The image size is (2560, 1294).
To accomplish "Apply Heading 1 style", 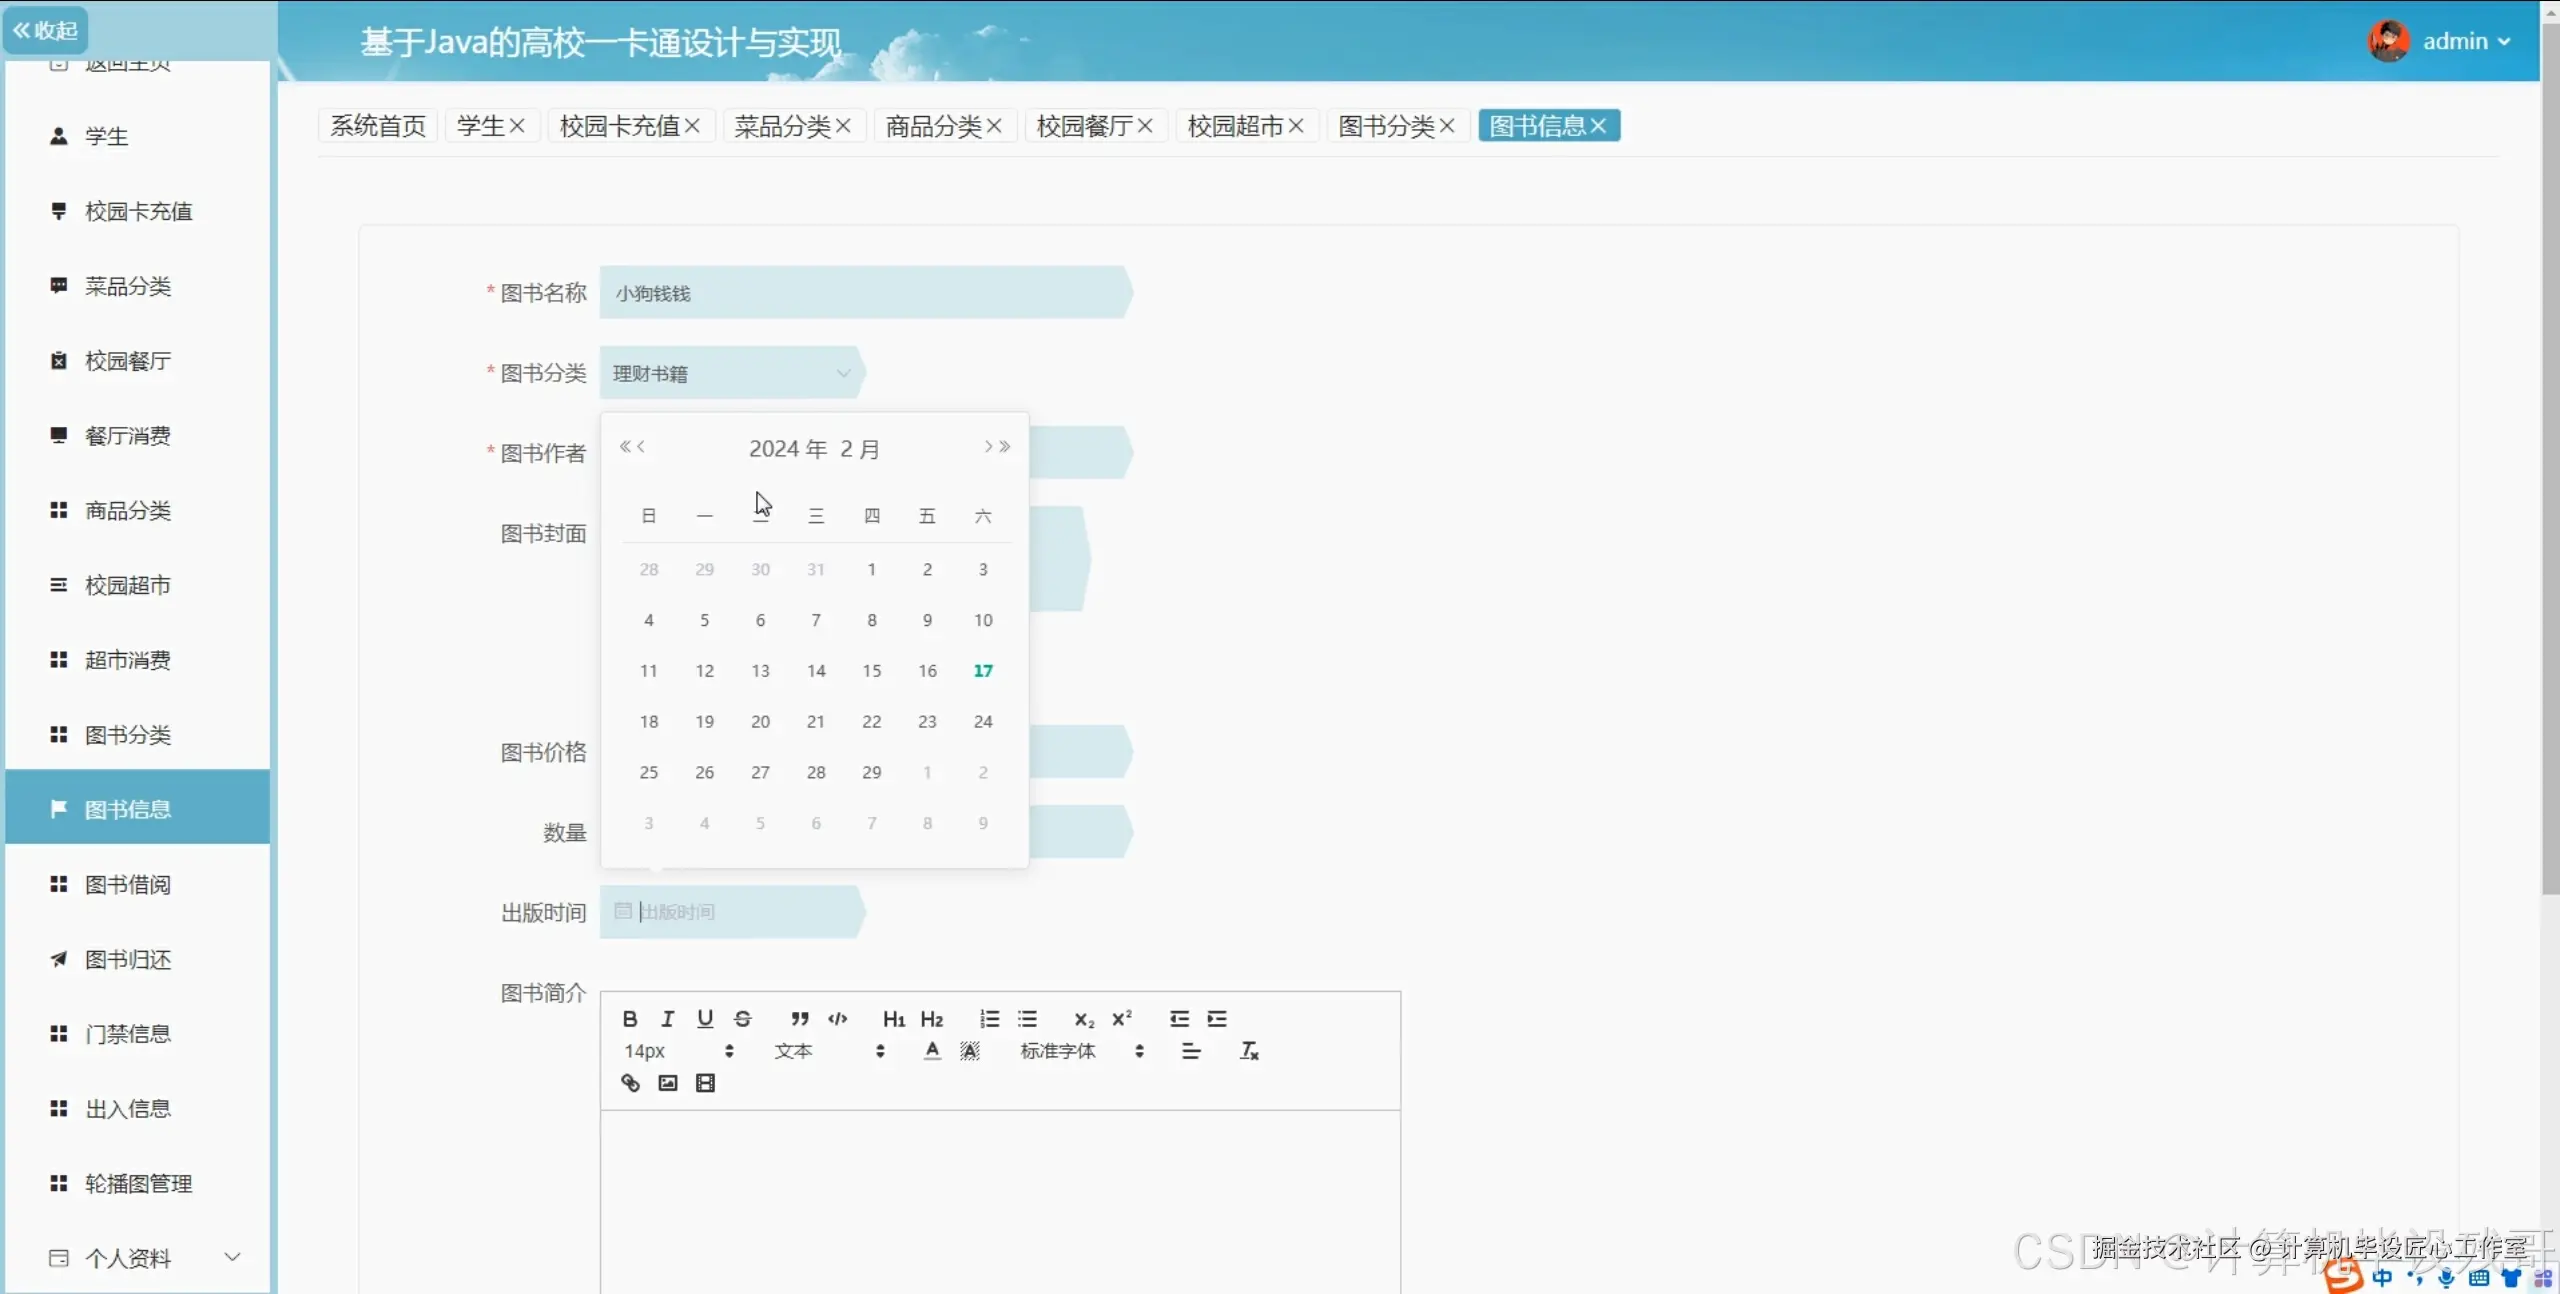I will pos(893,1018).
